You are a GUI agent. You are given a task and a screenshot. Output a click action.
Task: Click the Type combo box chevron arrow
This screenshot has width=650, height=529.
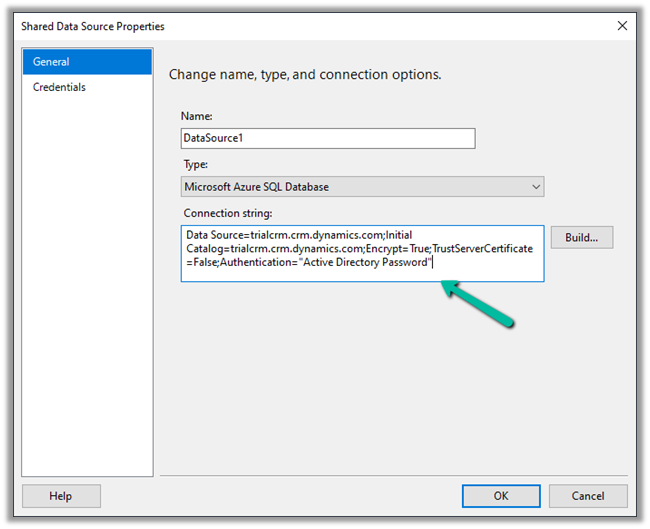point(536,187)
